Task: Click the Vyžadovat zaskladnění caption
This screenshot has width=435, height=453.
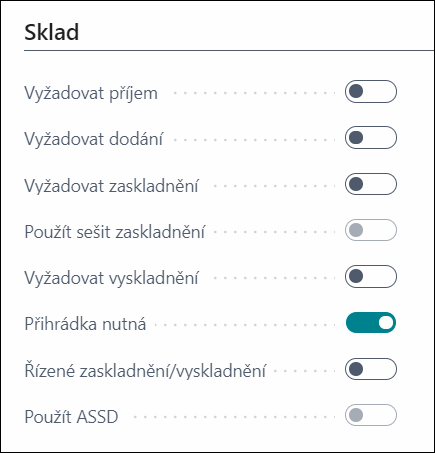Action: (111, 185)
